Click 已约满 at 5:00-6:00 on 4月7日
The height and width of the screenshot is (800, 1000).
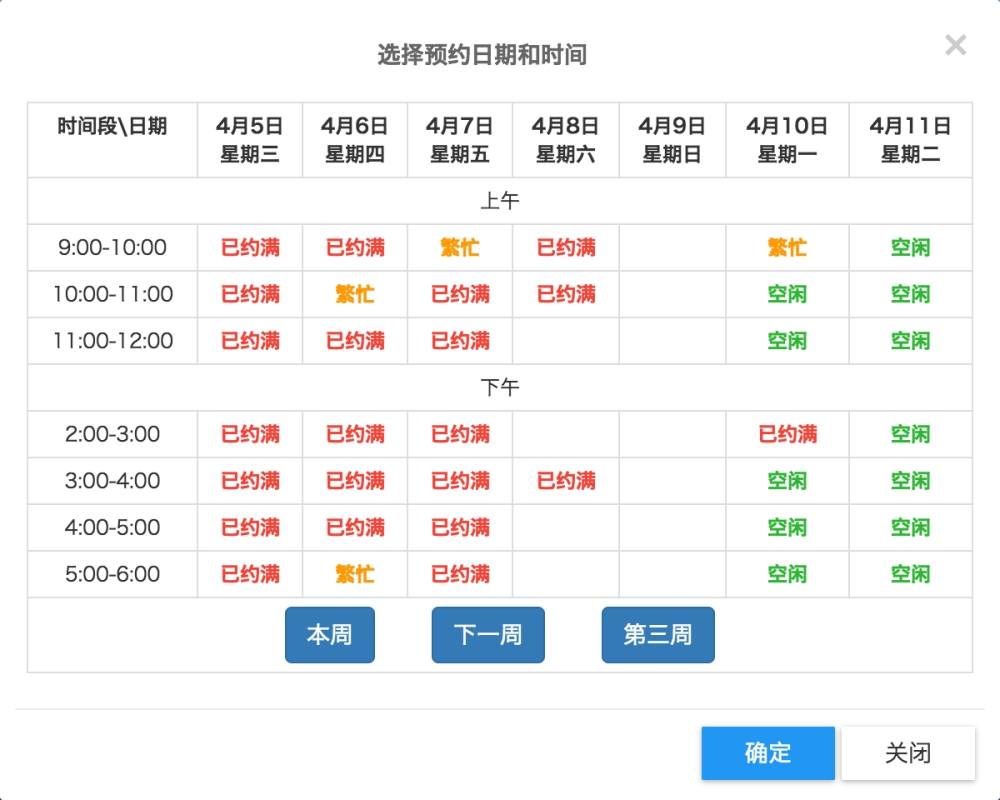[x=460, y=574]
